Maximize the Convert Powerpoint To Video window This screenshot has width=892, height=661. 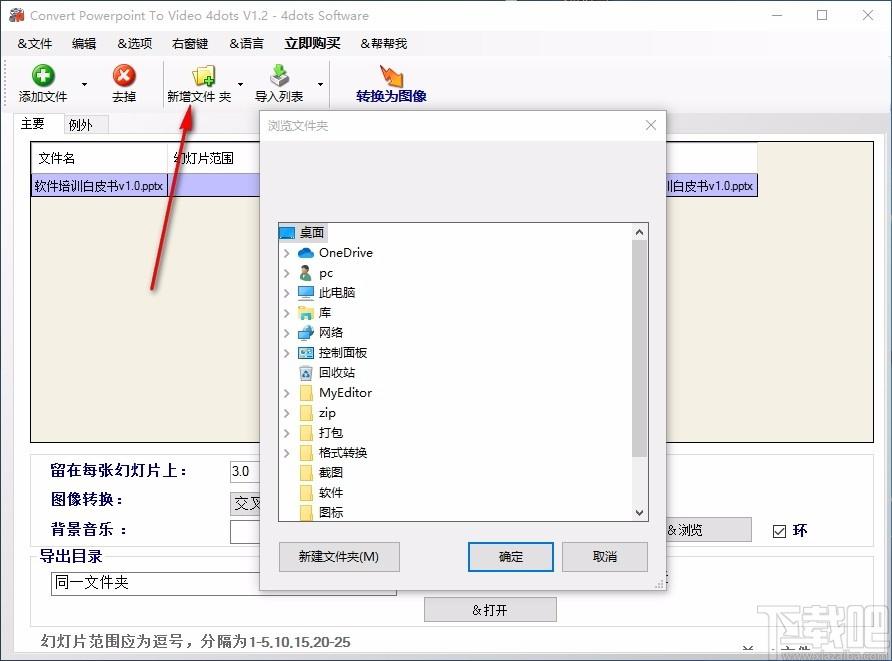[822, 15]
